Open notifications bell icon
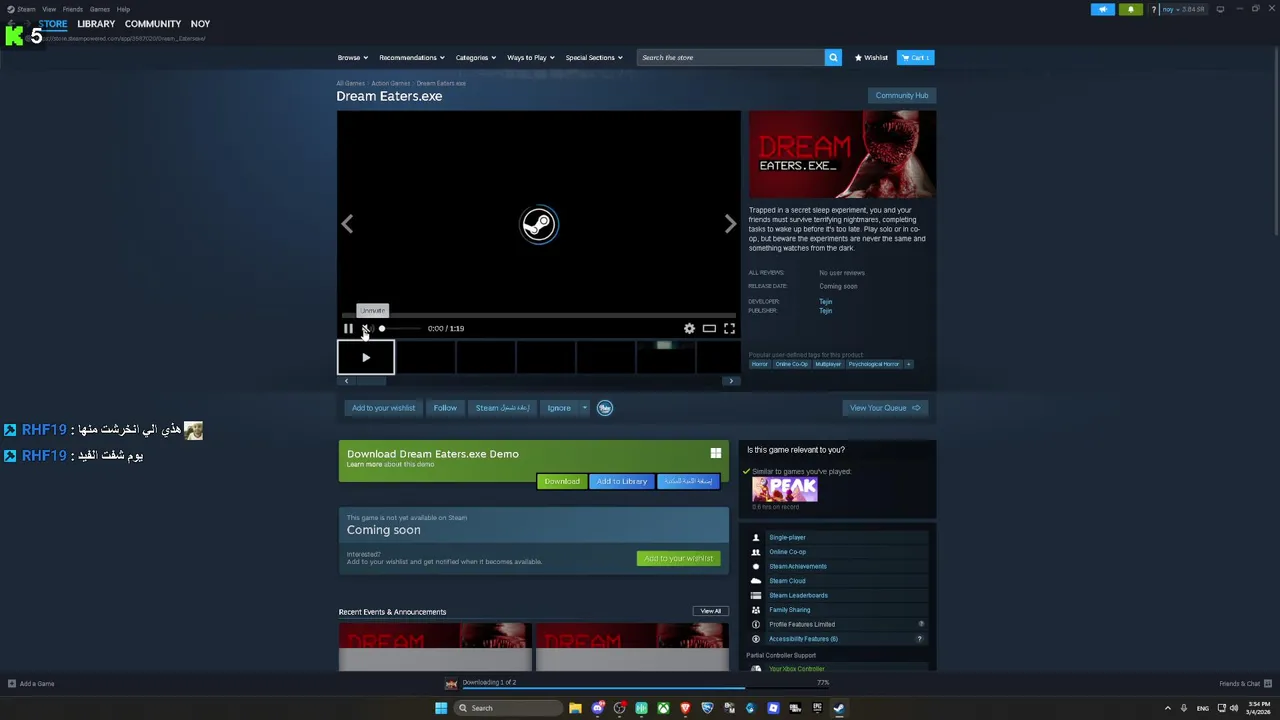1280x720 pixels. tap(1131, 9)
